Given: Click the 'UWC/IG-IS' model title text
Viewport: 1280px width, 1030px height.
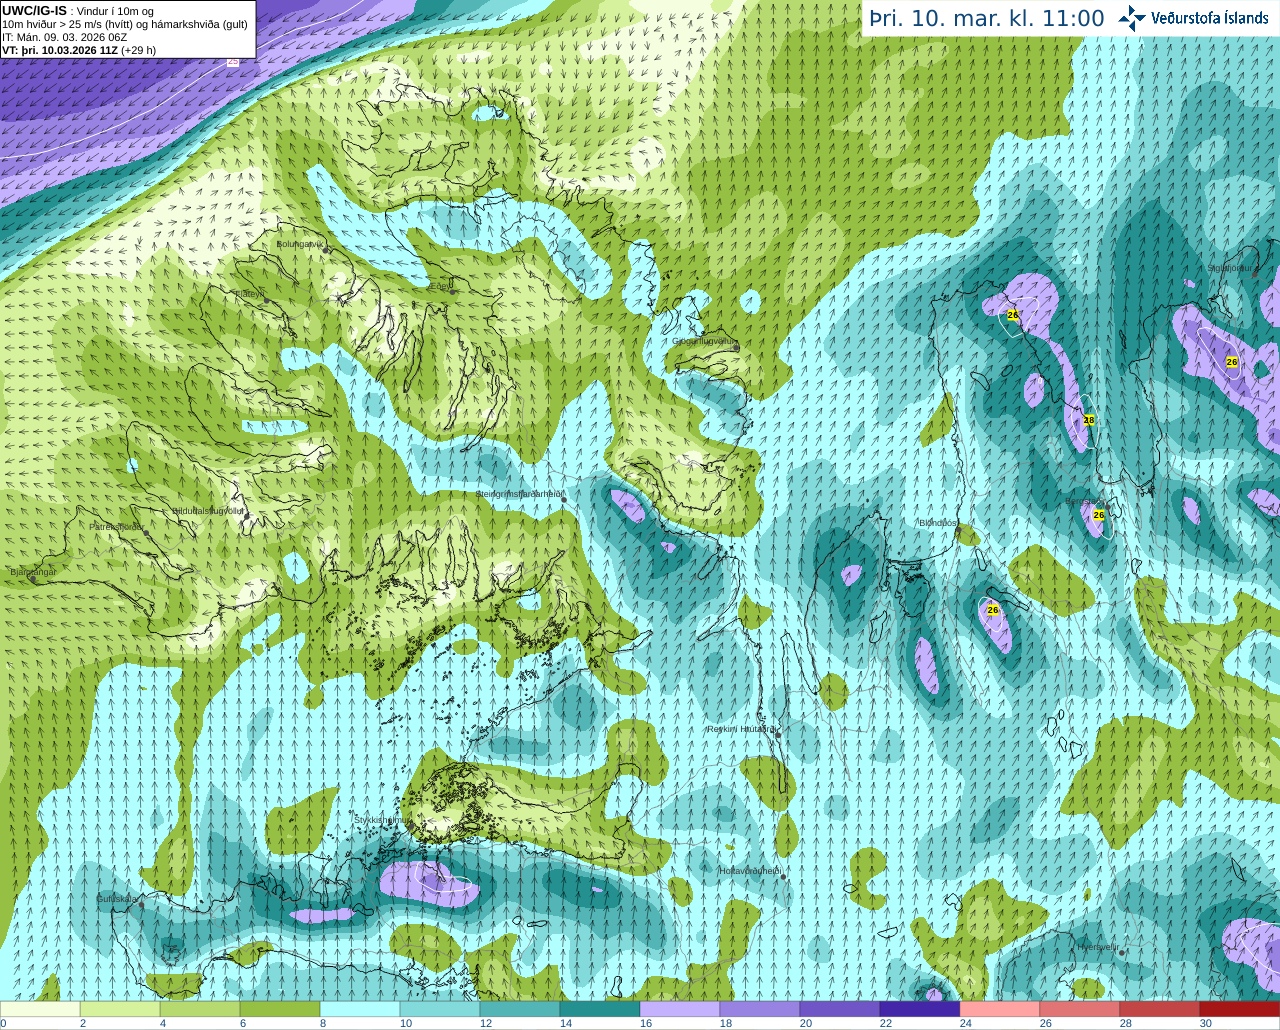Looking at the screenshot, I should pos(35,10).
